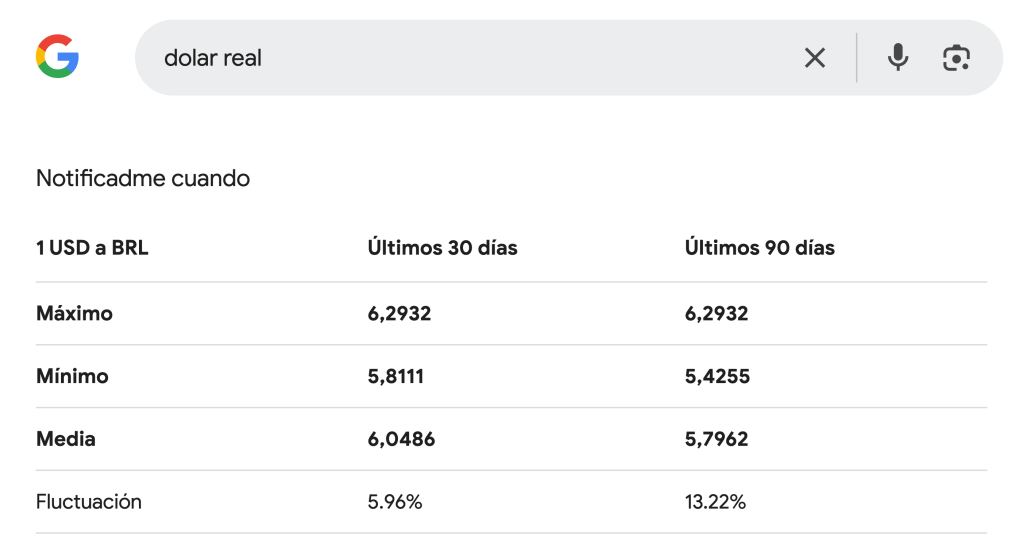Select the "1 USD a BRL" header
The height and width of the screenshot is (548, 1023).
click(x=92, y=248)
